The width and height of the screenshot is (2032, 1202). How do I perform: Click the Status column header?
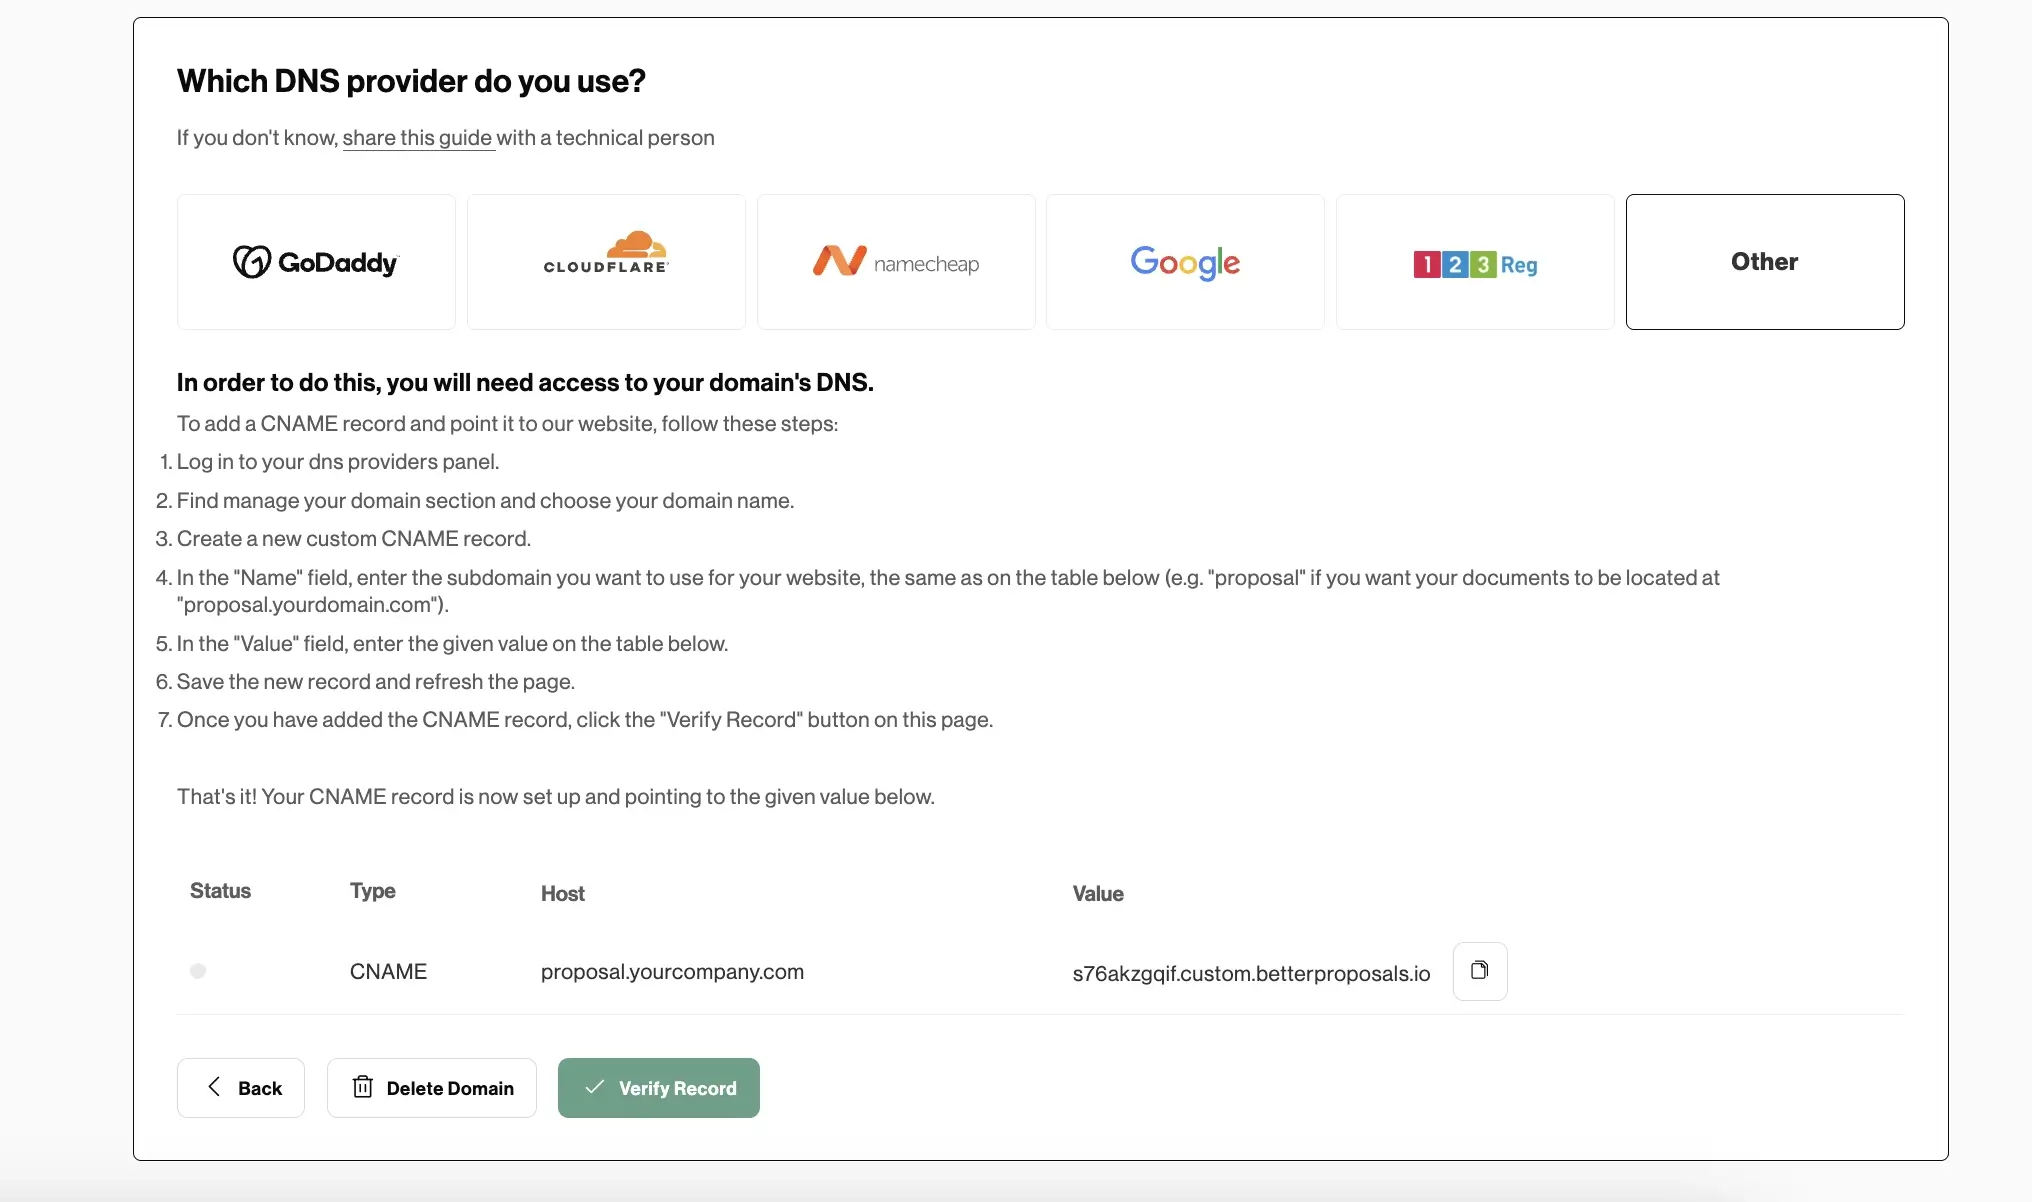click(x=220, y=890)
